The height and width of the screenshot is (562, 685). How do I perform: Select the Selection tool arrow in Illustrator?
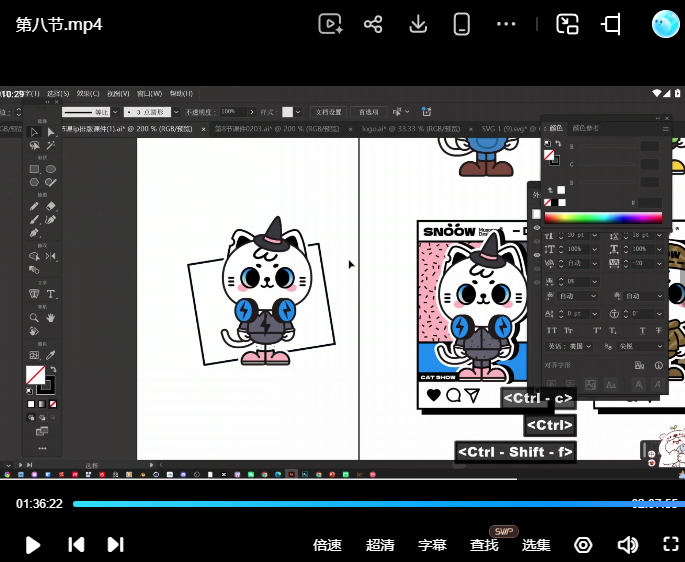[x=34, y=132]
